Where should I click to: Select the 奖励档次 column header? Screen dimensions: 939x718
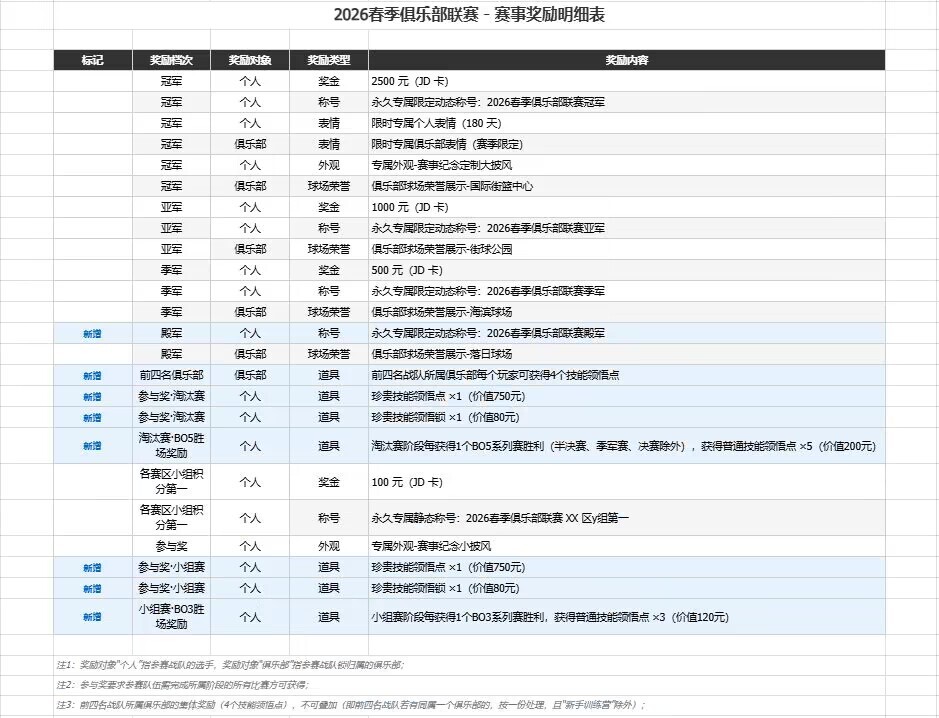coord(171,60)
